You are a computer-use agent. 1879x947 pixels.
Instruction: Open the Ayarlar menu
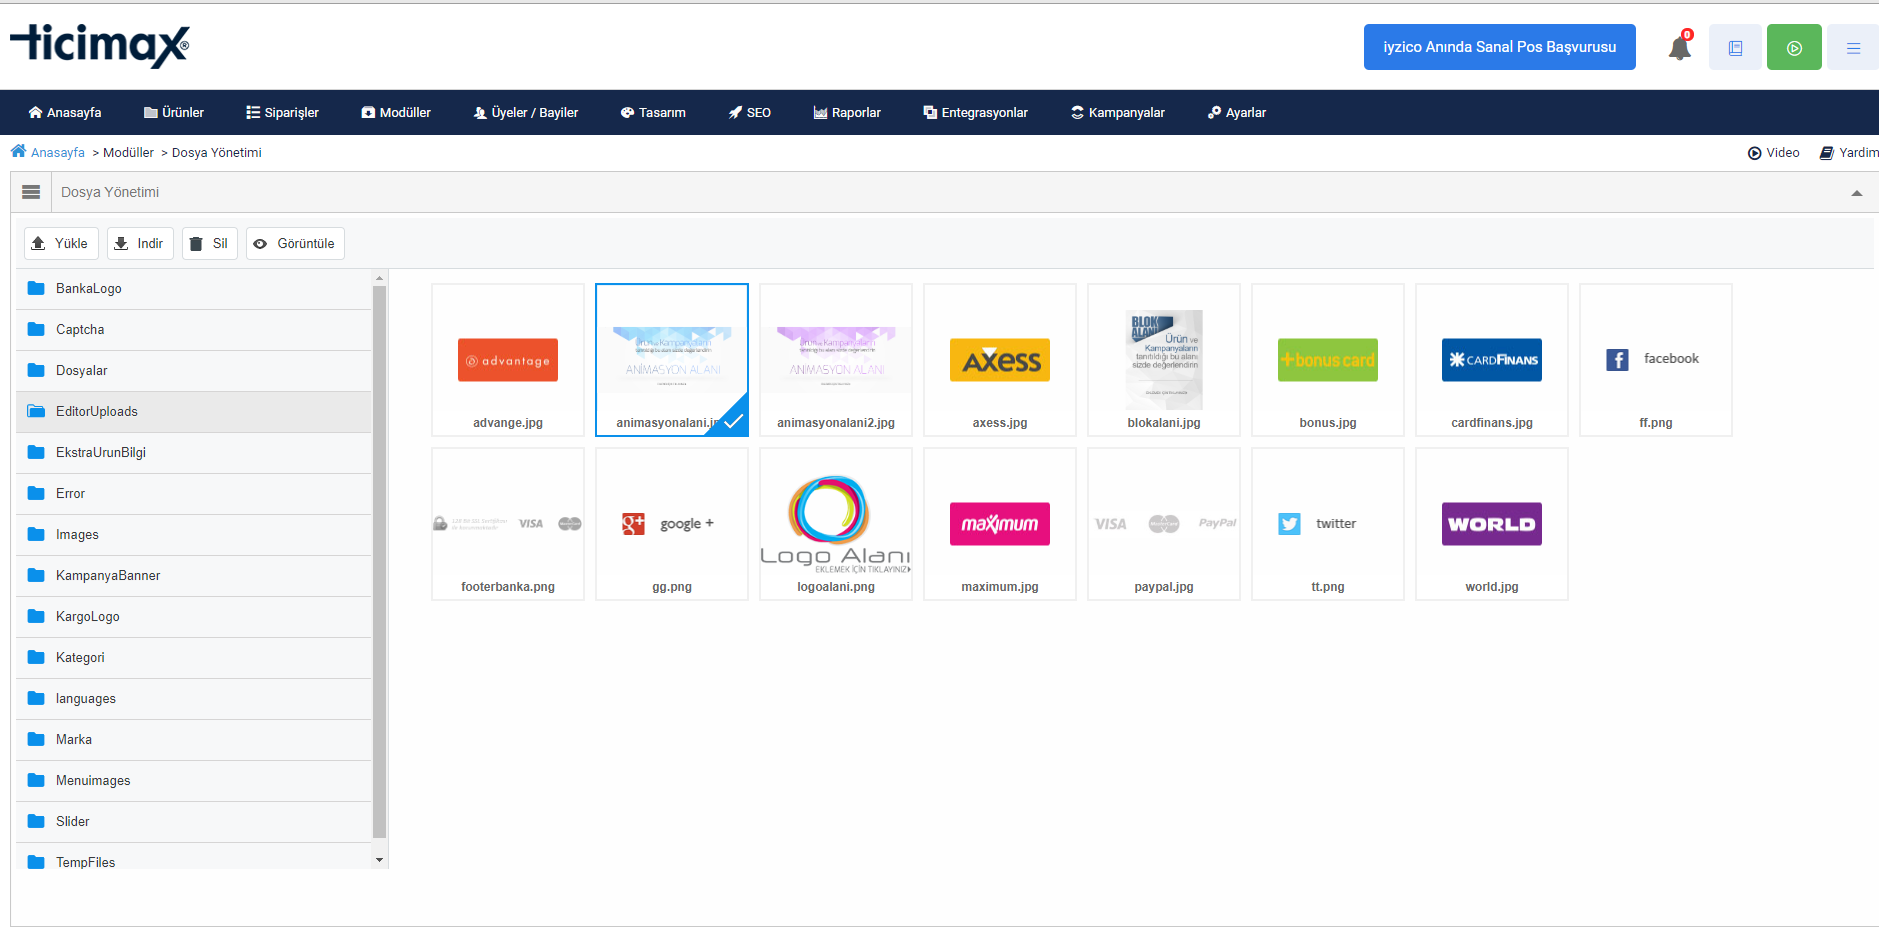[1237, 112]
